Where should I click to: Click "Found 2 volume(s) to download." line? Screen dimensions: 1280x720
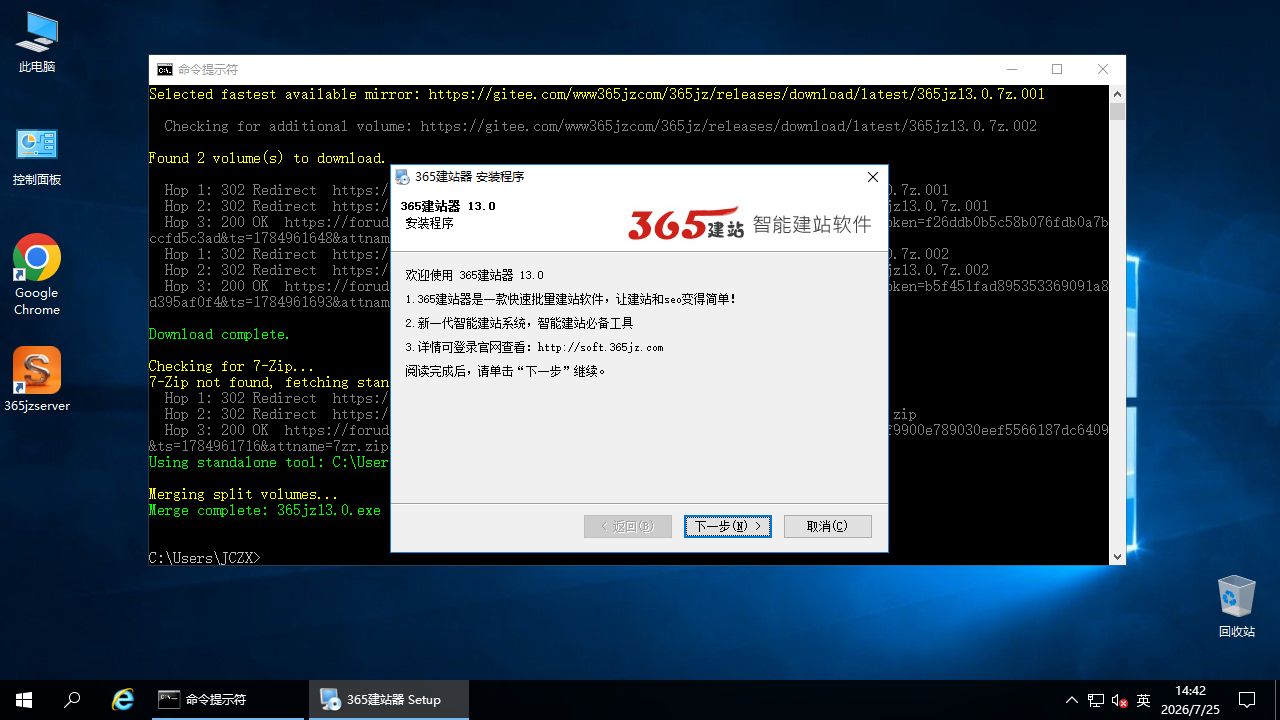pyautogui.click(x=267, y=158)
